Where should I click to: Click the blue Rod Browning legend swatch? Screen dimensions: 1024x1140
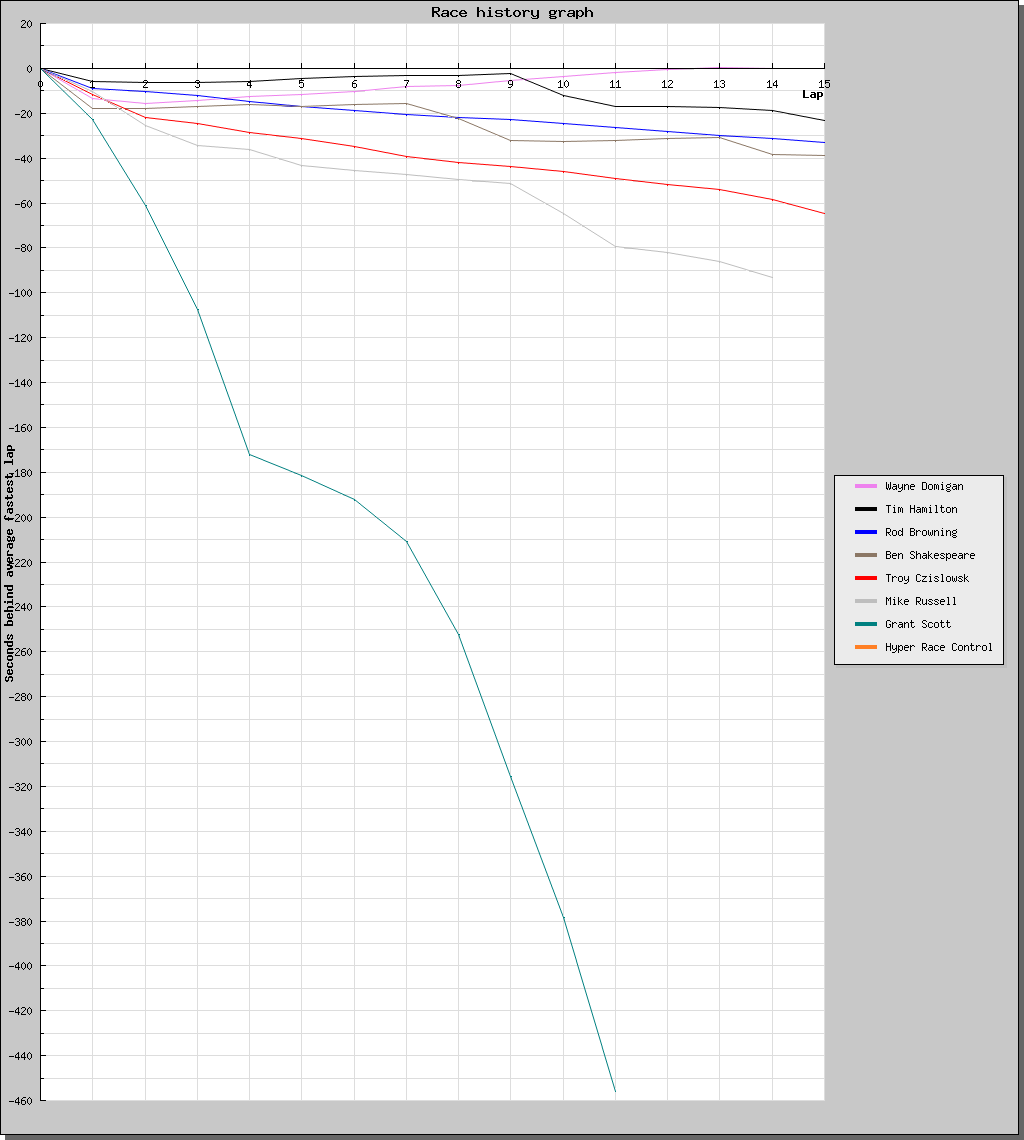[x=865, y=532]
